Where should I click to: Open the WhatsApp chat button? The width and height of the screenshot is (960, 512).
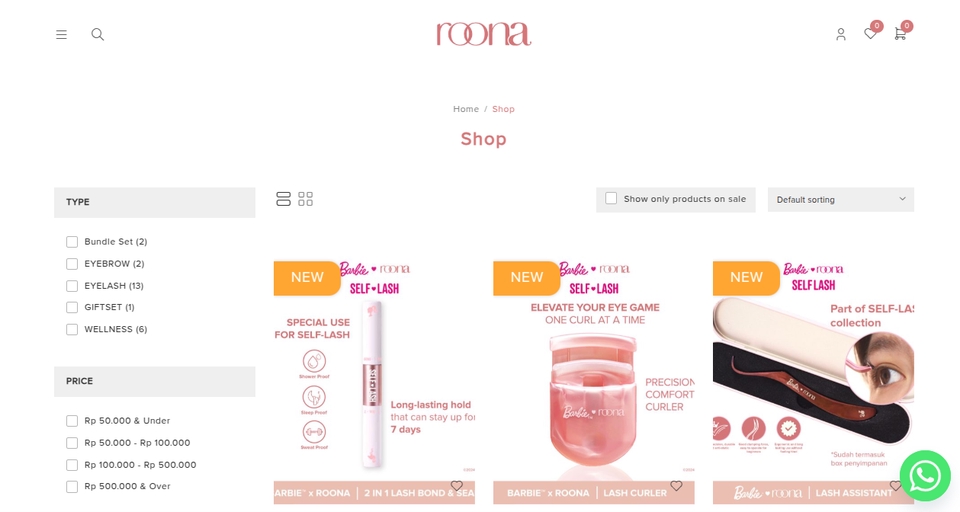tap(924, 476)
